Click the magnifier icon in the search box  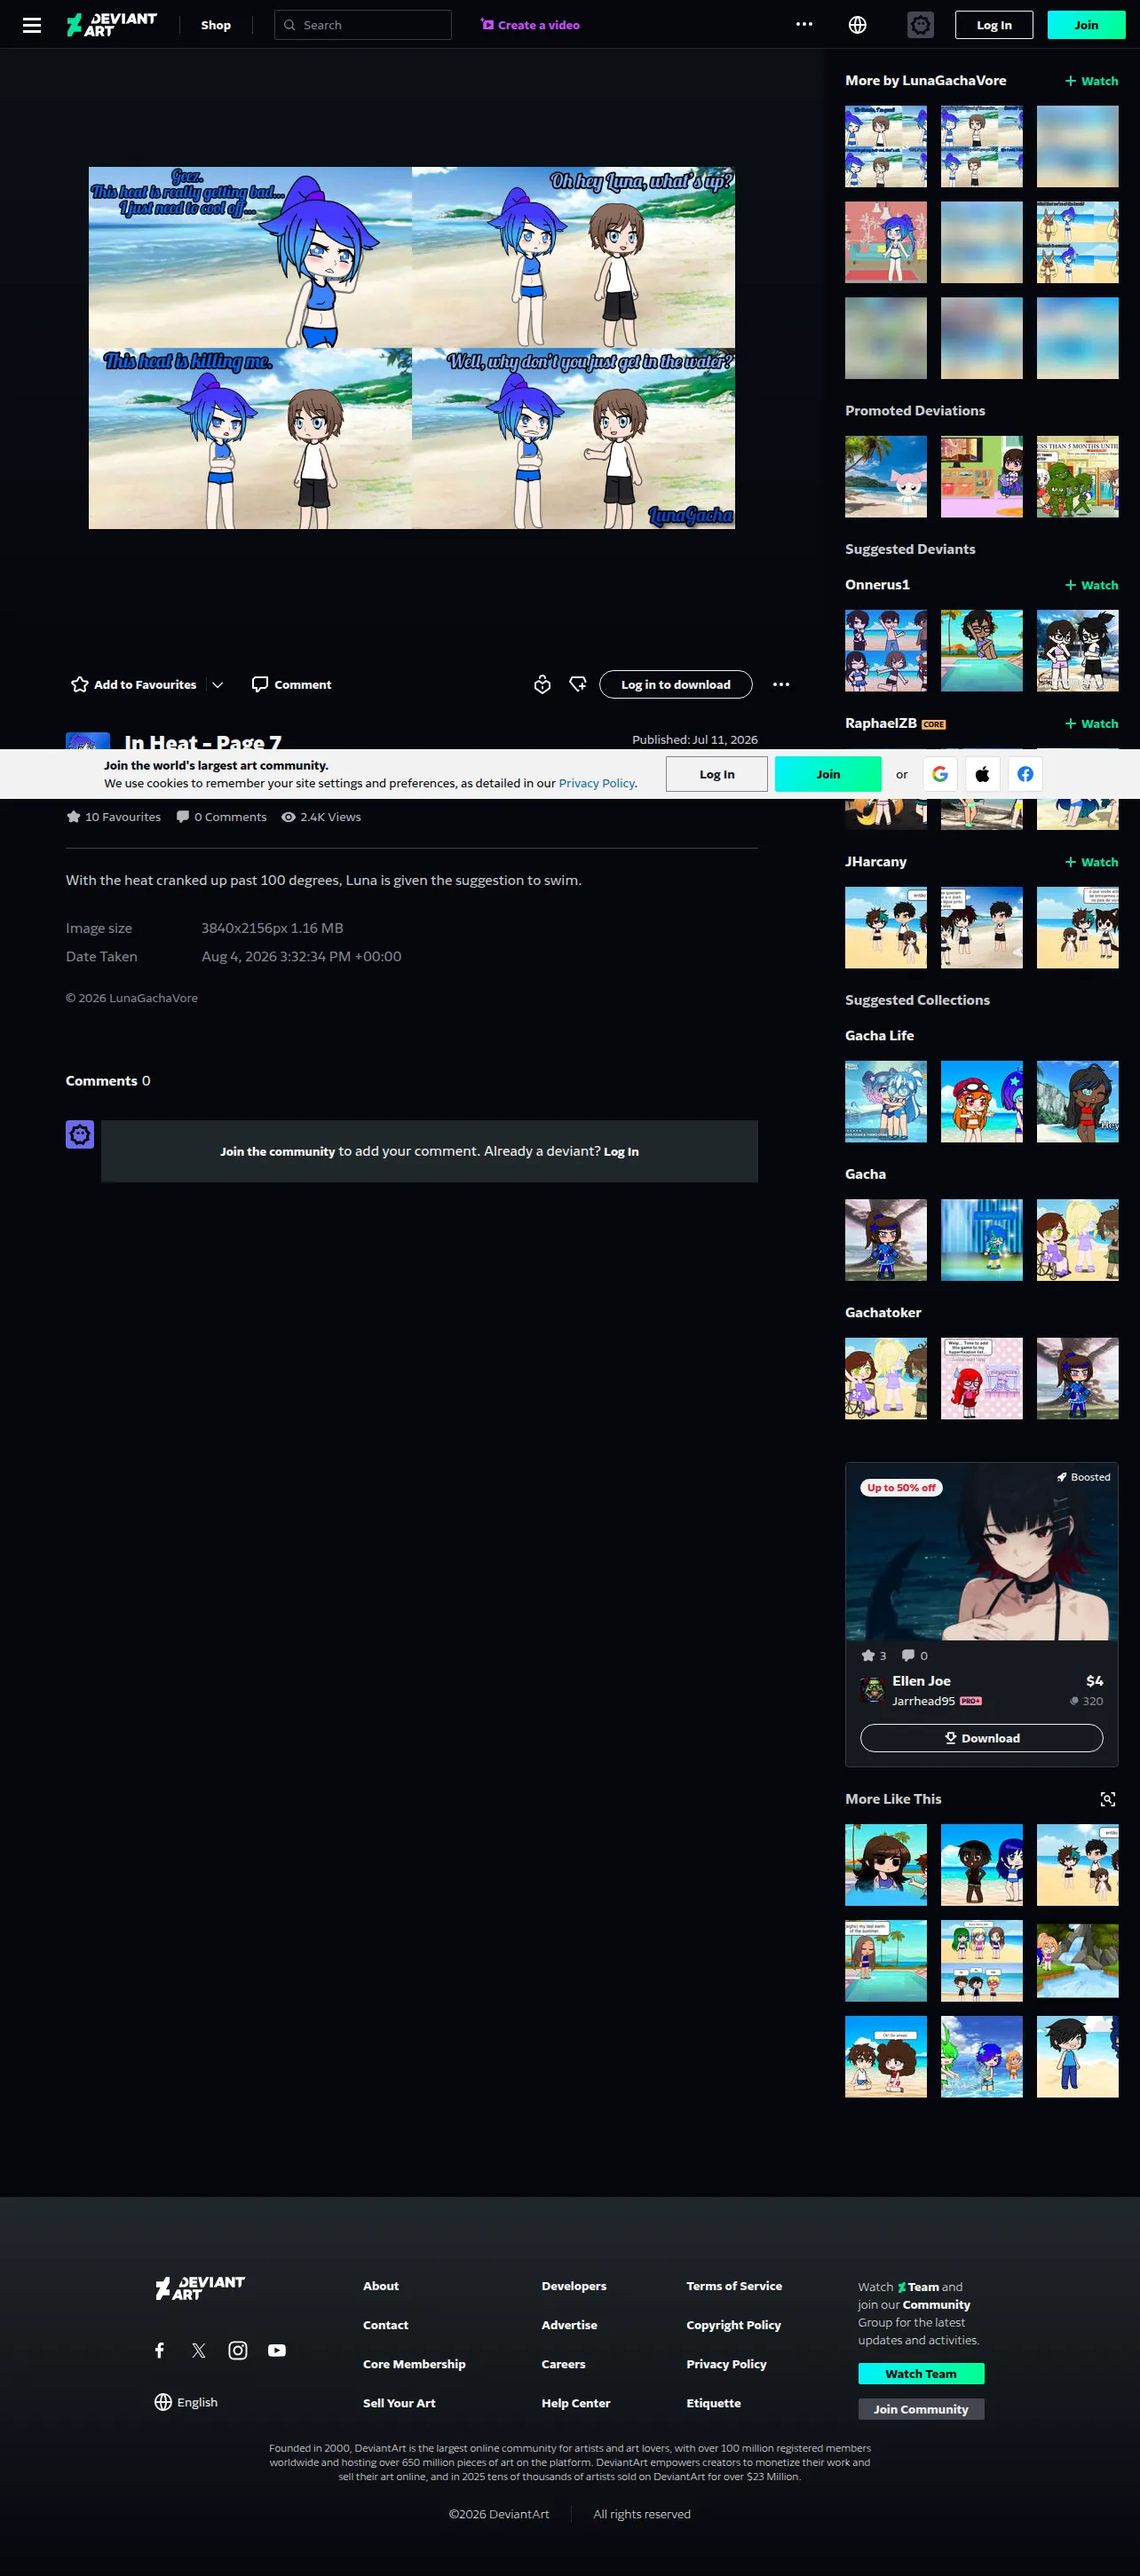click(x=290, y=25)
